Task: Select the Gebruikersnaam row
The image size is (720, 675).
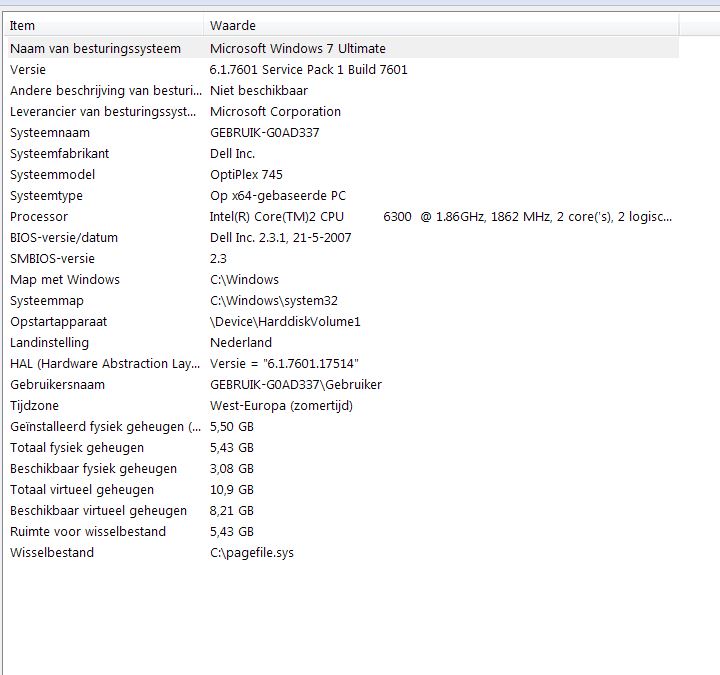Action: 57,385
